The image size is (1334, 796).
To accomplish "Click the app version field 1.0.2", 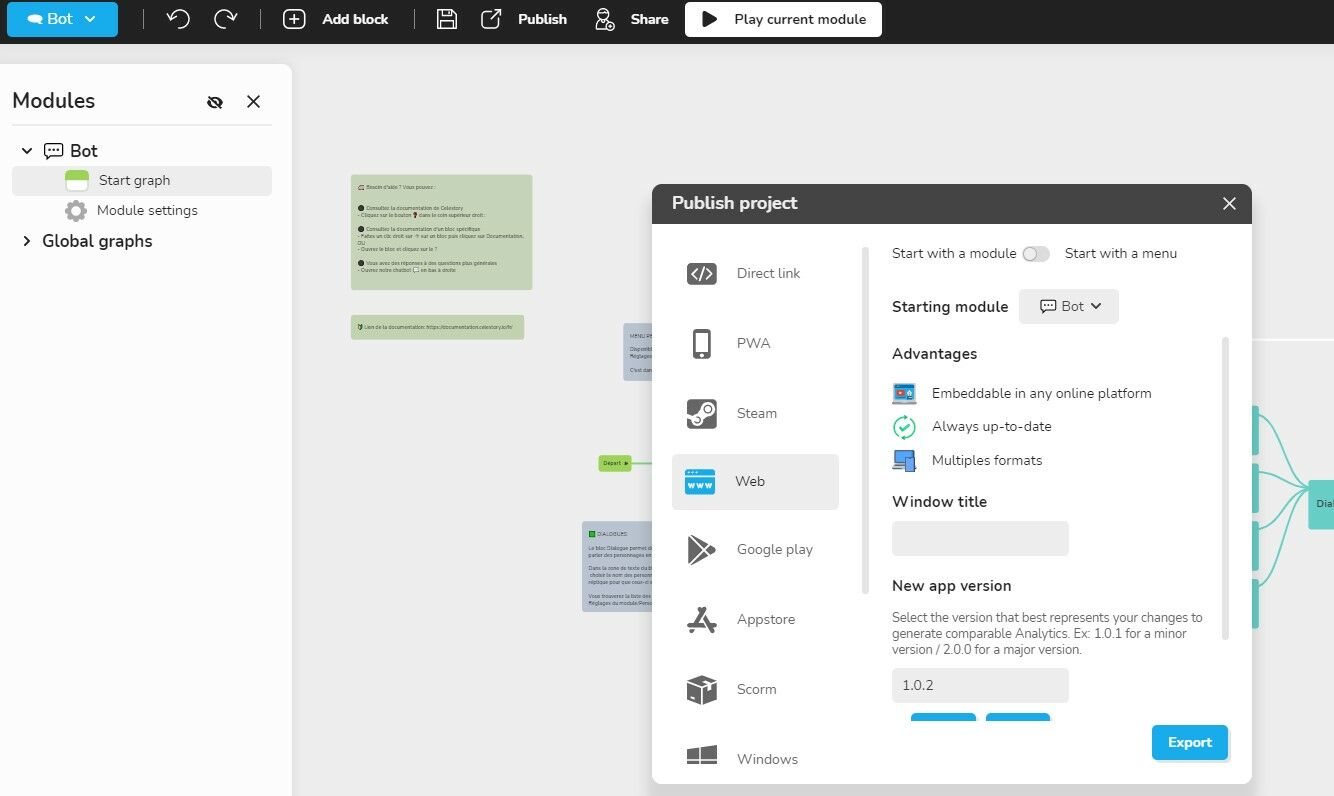I will tap(980, 686).
